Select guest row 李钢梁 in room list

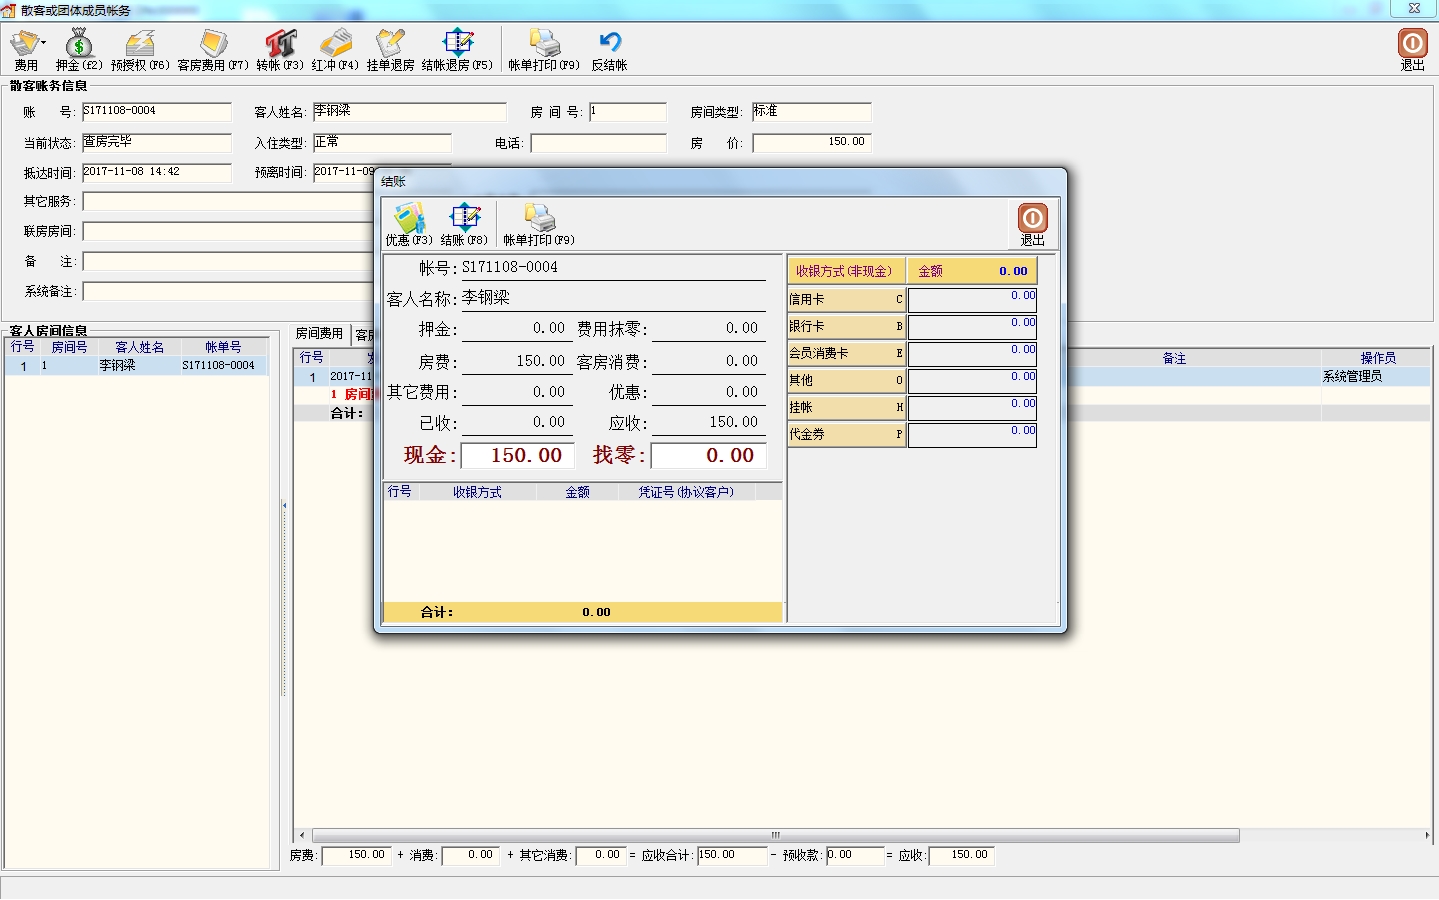pyautogui.click(x=137, y=366)
